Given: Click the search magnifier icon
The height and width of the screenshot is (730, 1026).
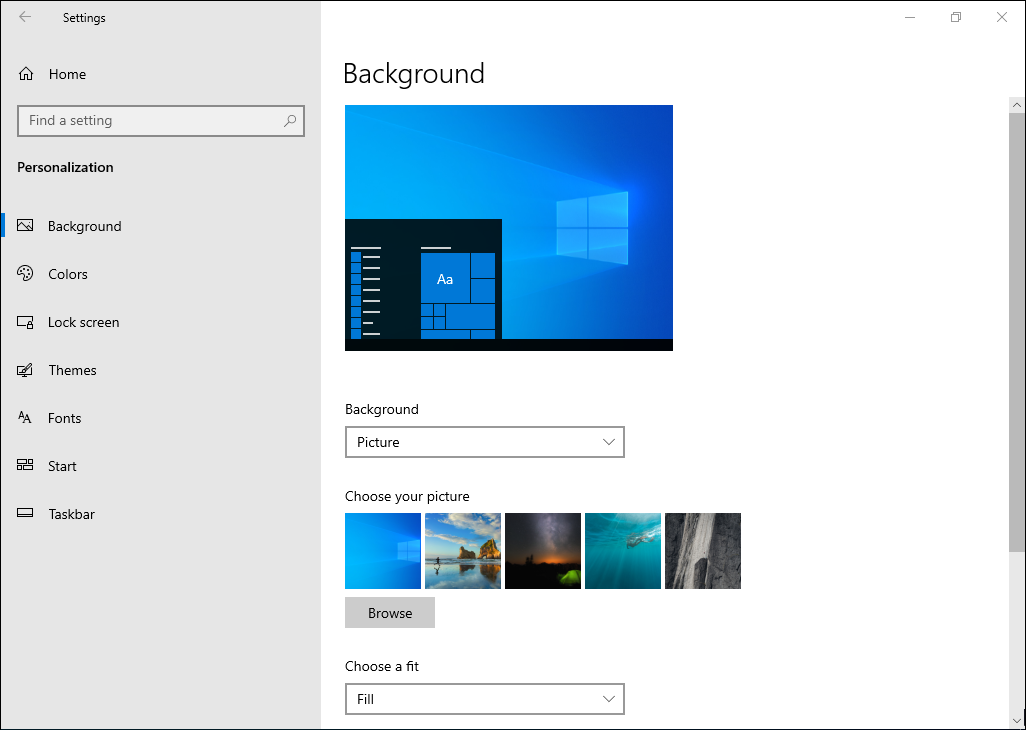Looking at the screenshot, I should pos(290,120).
